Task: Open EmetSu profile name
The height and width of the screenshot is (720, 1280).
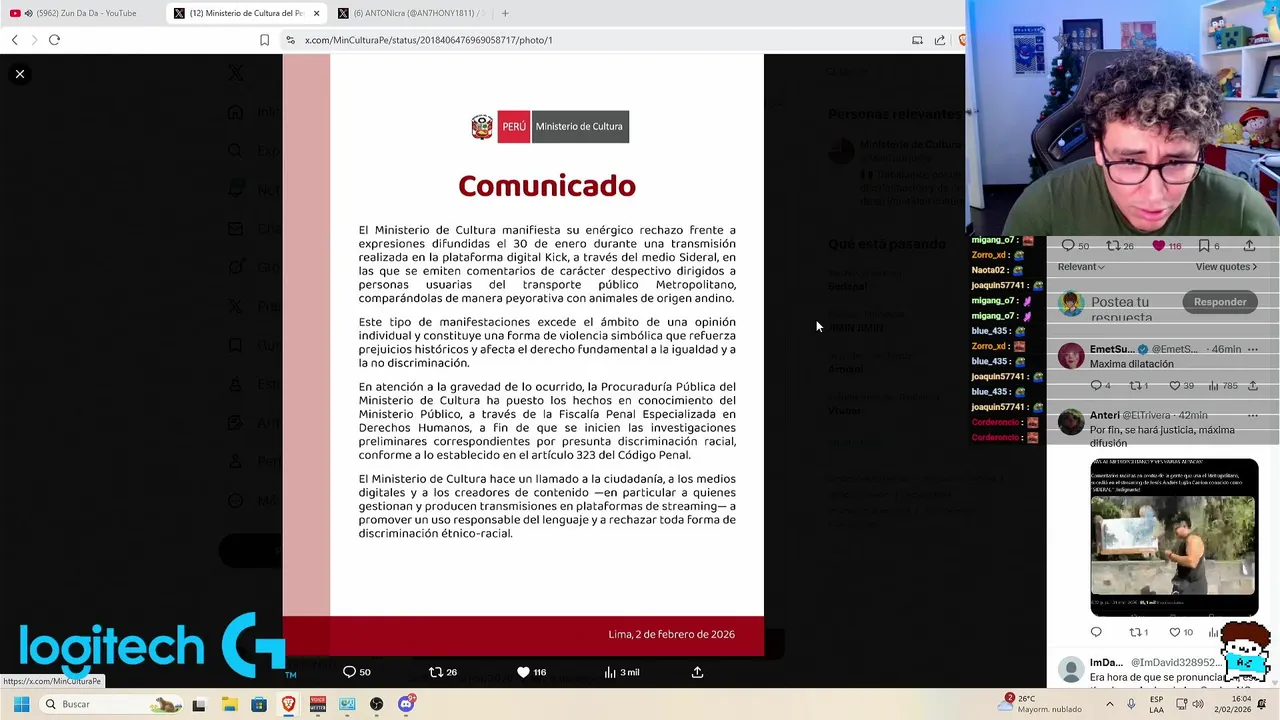Action: click(x=1112, y=349)
